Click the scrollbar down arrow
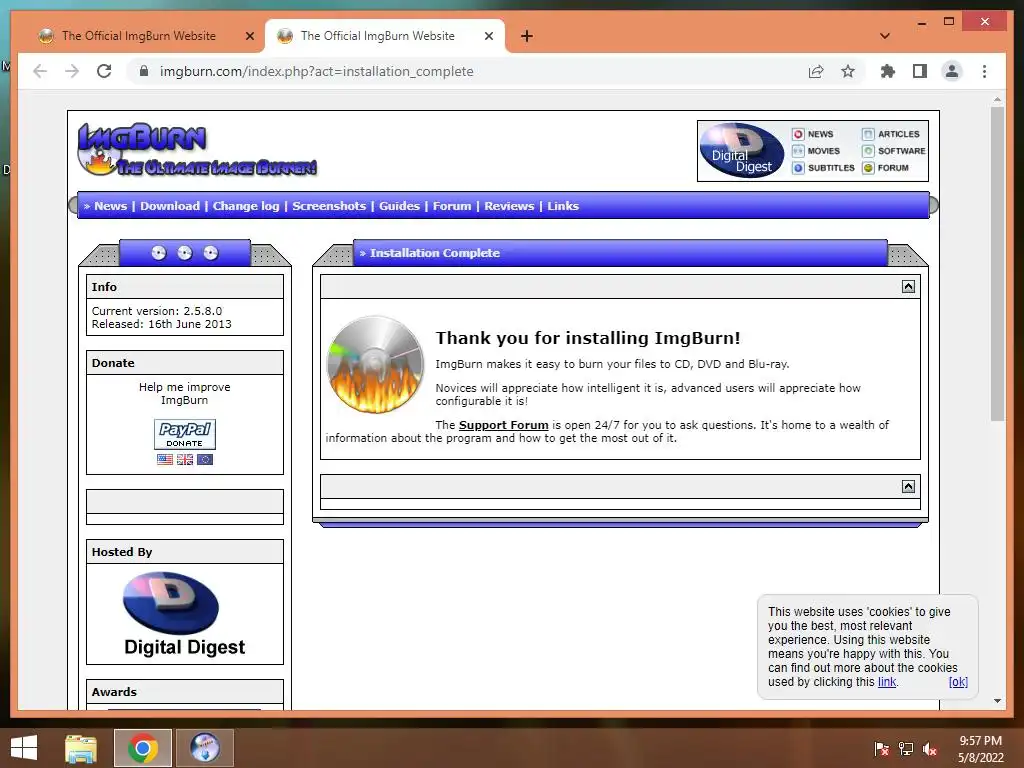The width and height of the screenshot is (1024, 768). pyautogui.click(x=997, y=701)
